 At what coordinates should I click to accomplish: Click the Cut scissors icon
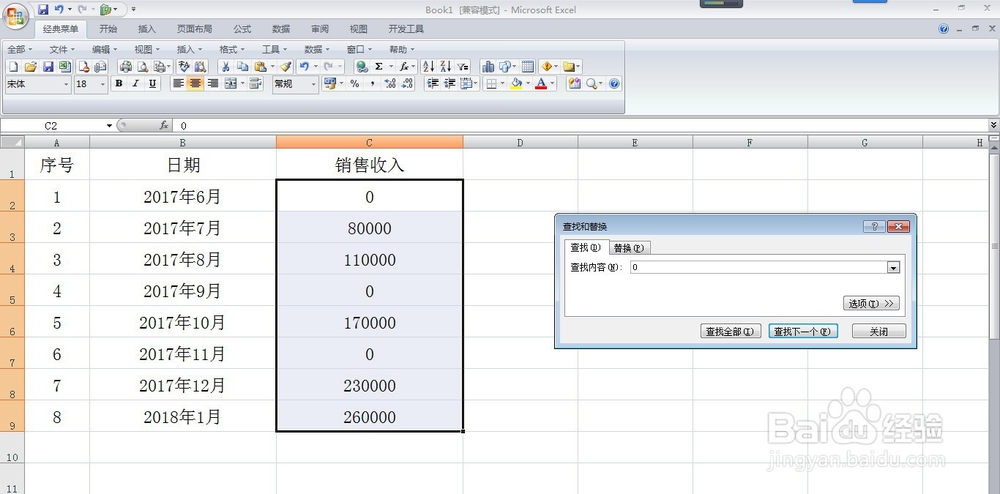[226, 66]
